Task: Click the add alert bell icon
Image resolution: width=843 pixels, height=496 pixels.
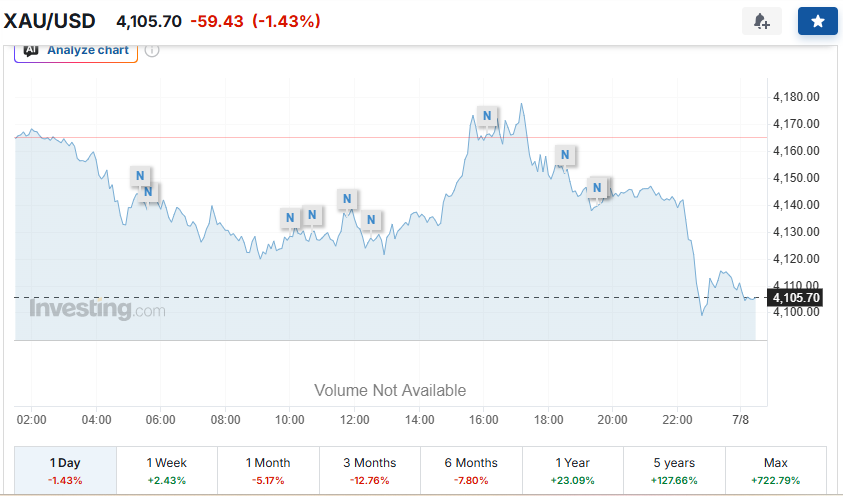Action: (x=761, y=21)
